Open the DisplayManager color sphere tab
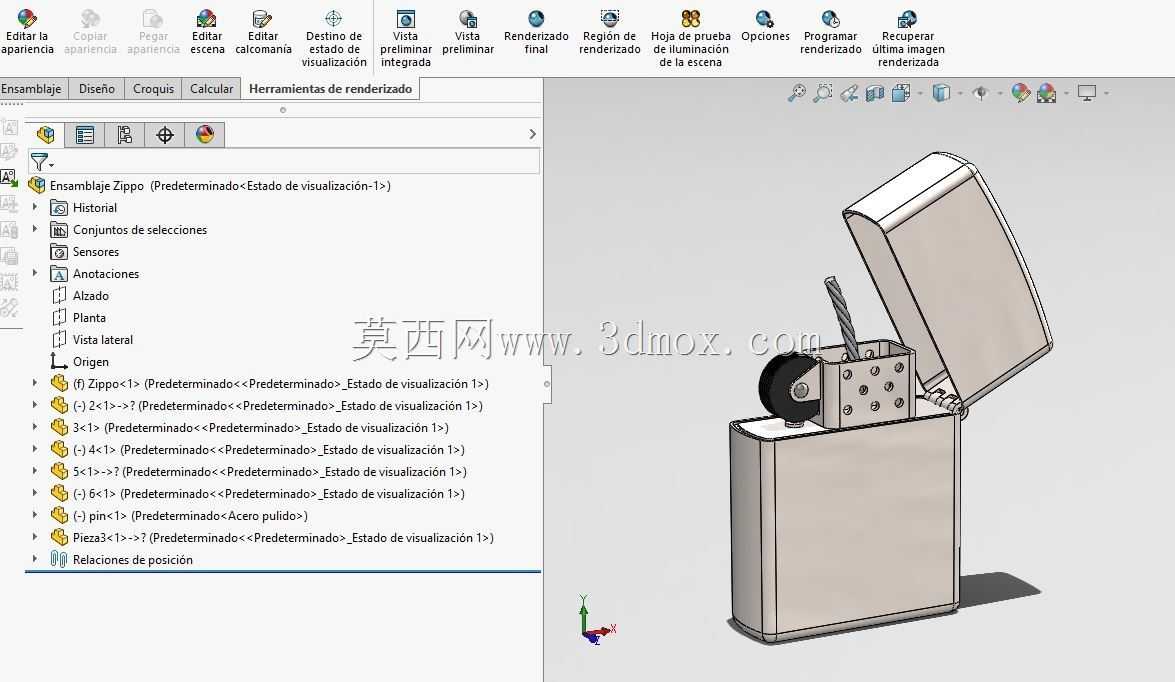Viewport: 1175px width, 682px height. coord(205,135)
